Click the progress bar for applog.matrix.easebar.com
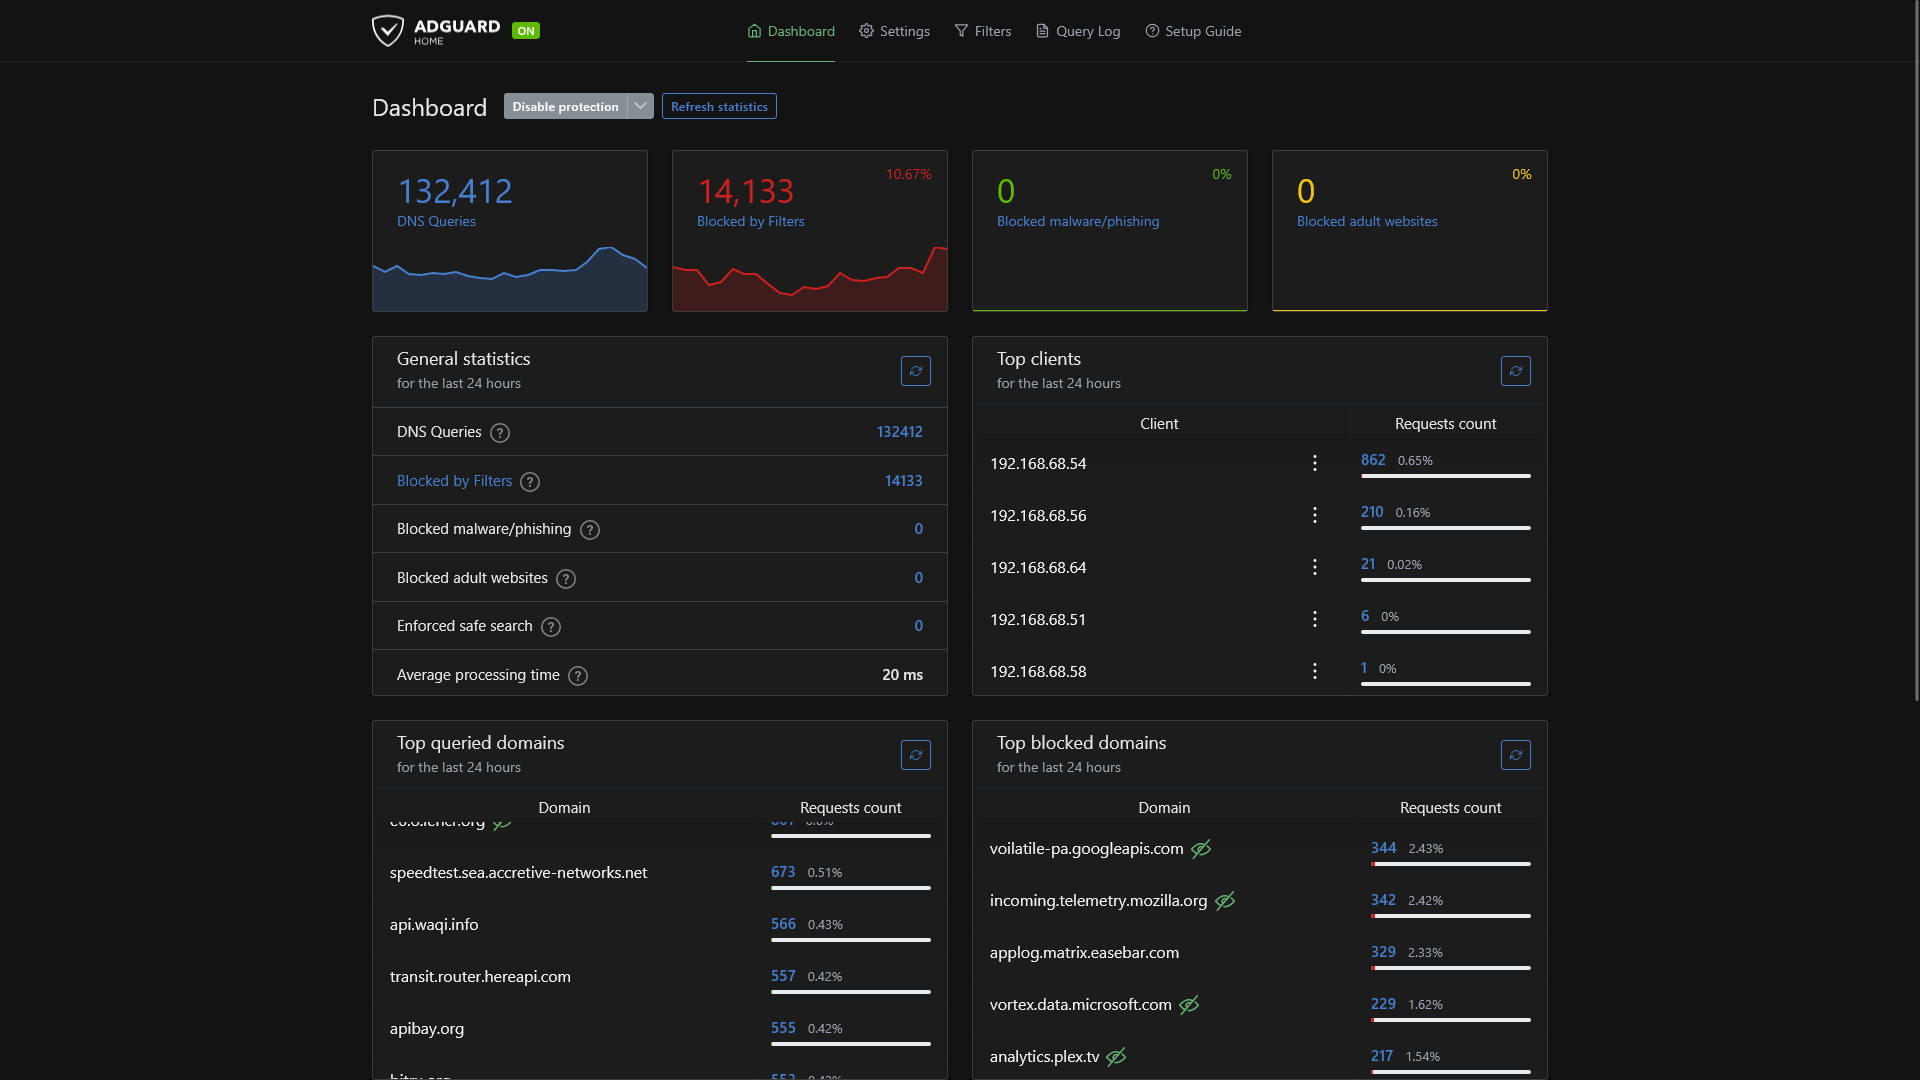 coord(1451,968)
